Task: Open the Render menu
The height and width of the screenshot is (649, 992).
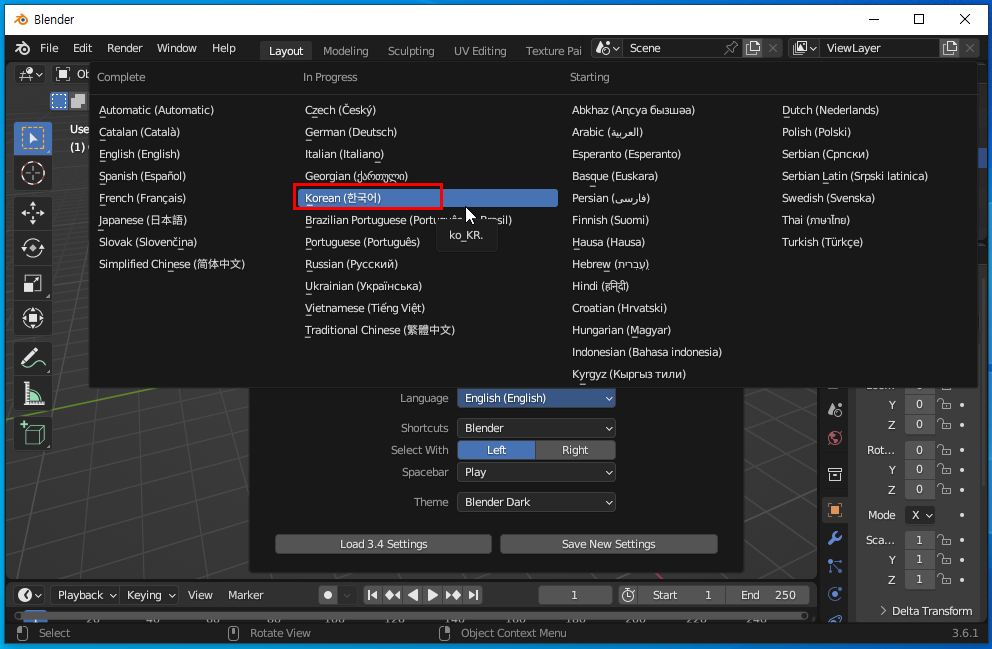Action: pos(125,48)
